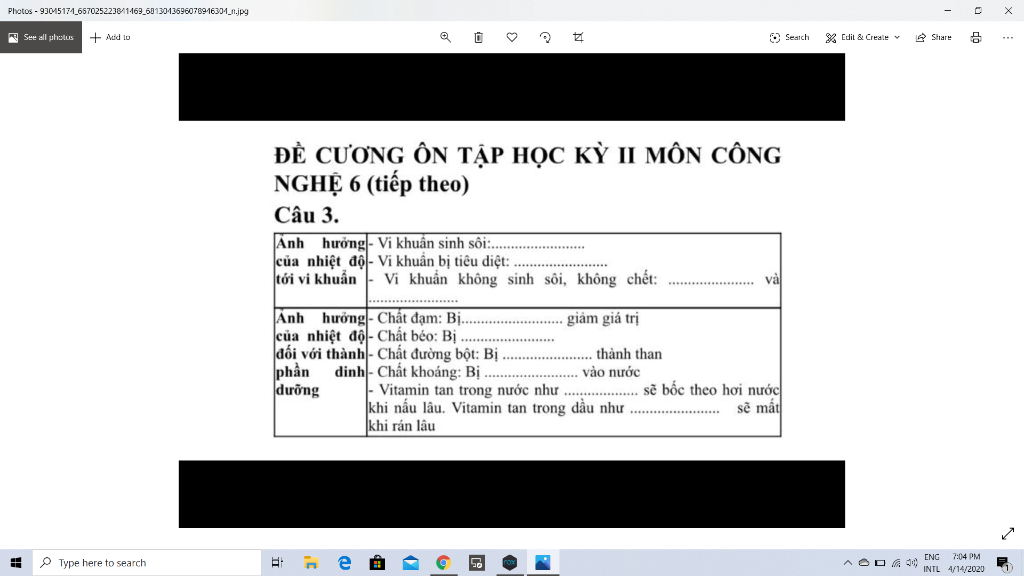Image resolution: width=1024 pixels, height=576 pixels.
Task: Switch to Google Chrome in taskbar
Action: point(443,562)
